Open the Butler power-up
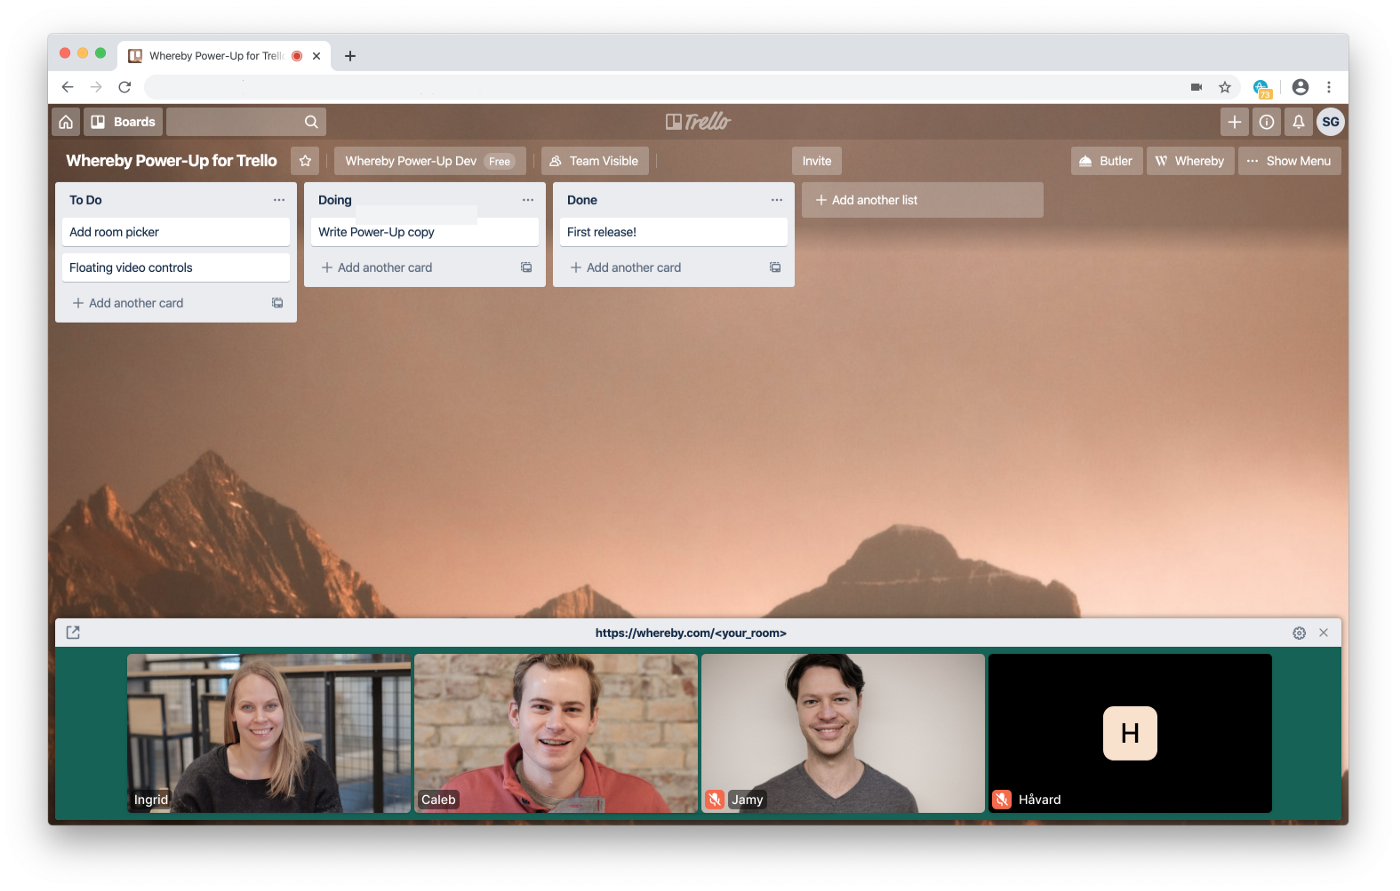Viewport: 1400px width, 891px height. pos(1106,161)
